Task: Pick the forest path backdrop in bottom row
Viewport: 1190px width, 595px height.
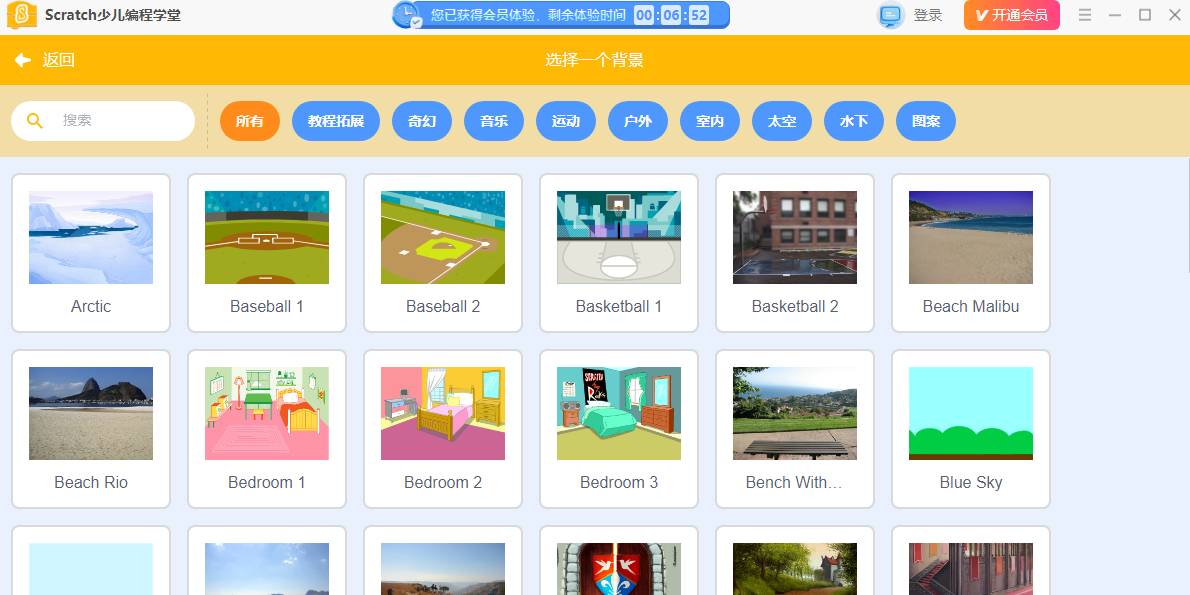Action: coord(795,568)
